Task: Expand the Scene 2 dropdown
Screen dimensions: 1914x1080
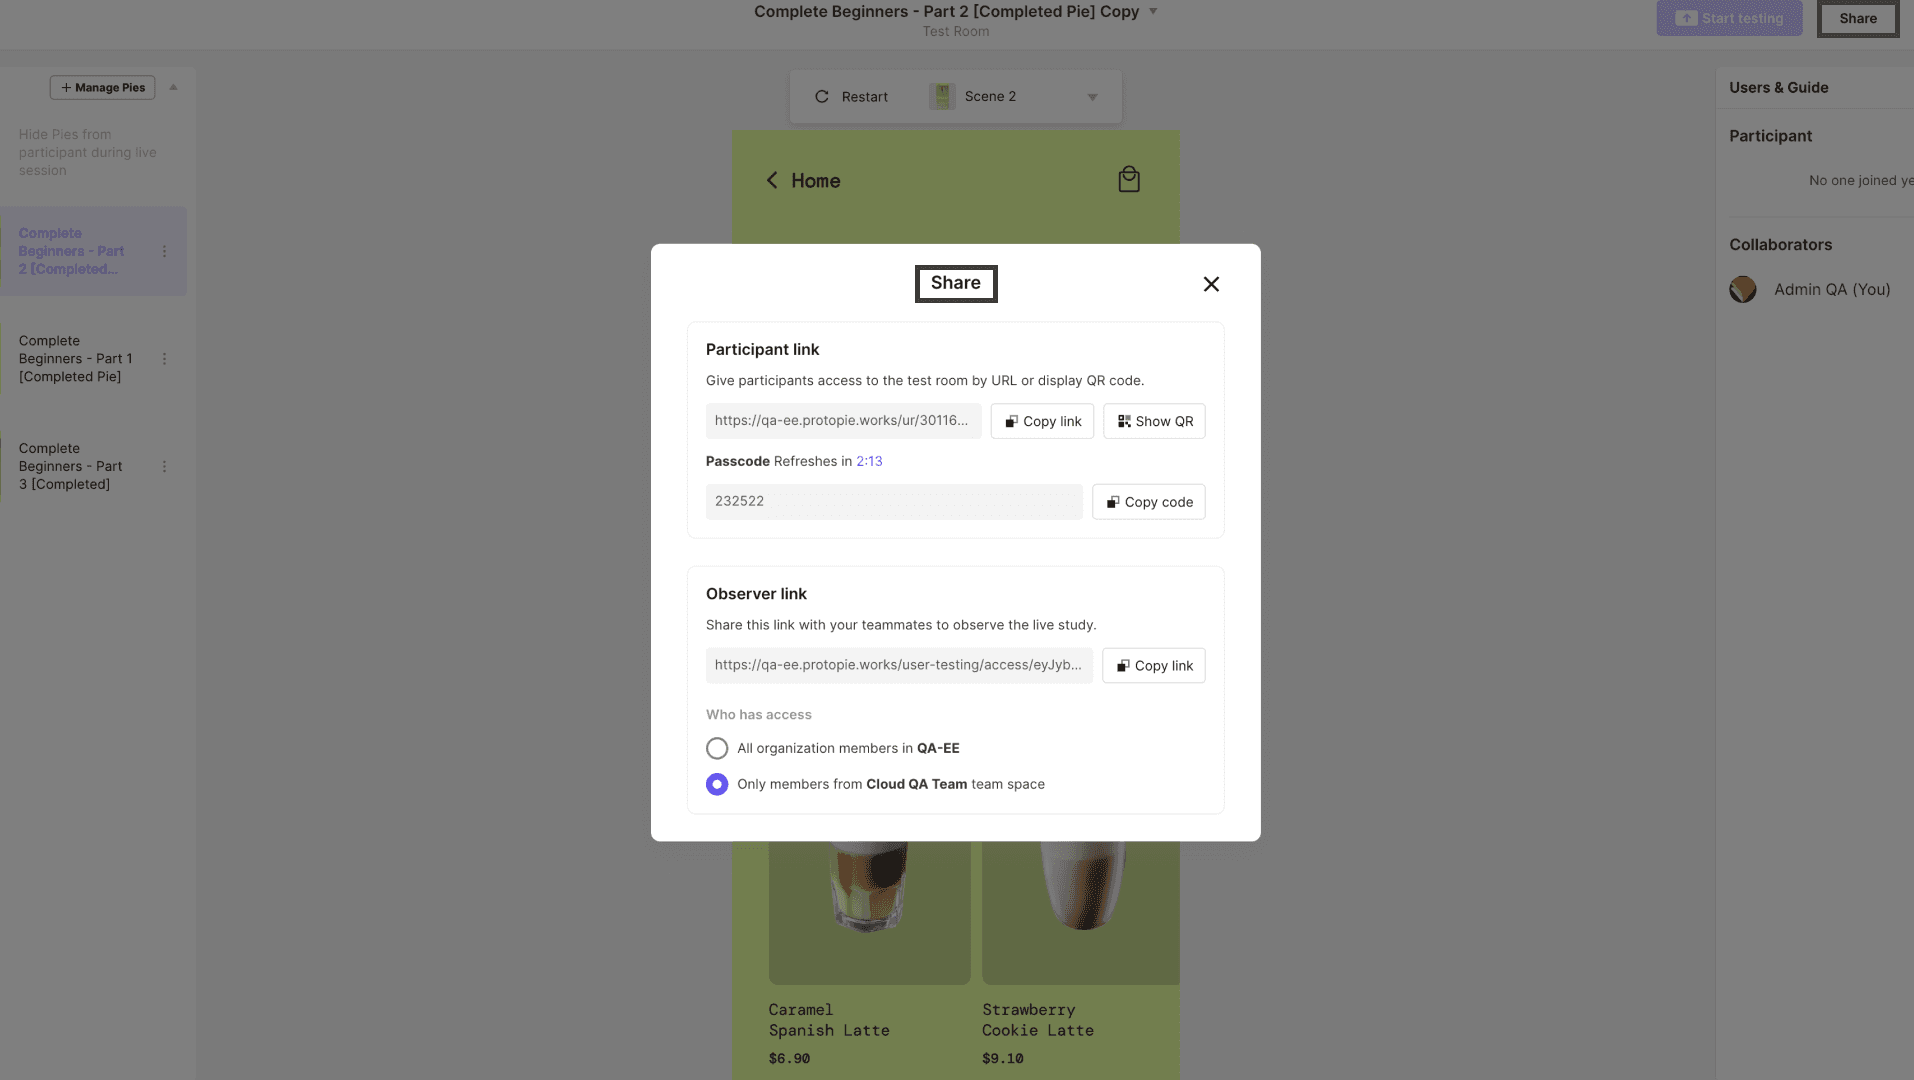Action: coord(1092,97)
